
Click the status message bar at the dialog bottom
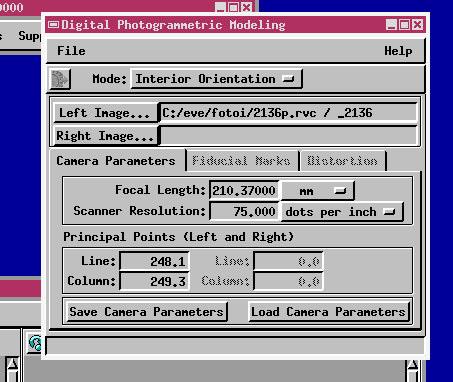coord(235,346)
